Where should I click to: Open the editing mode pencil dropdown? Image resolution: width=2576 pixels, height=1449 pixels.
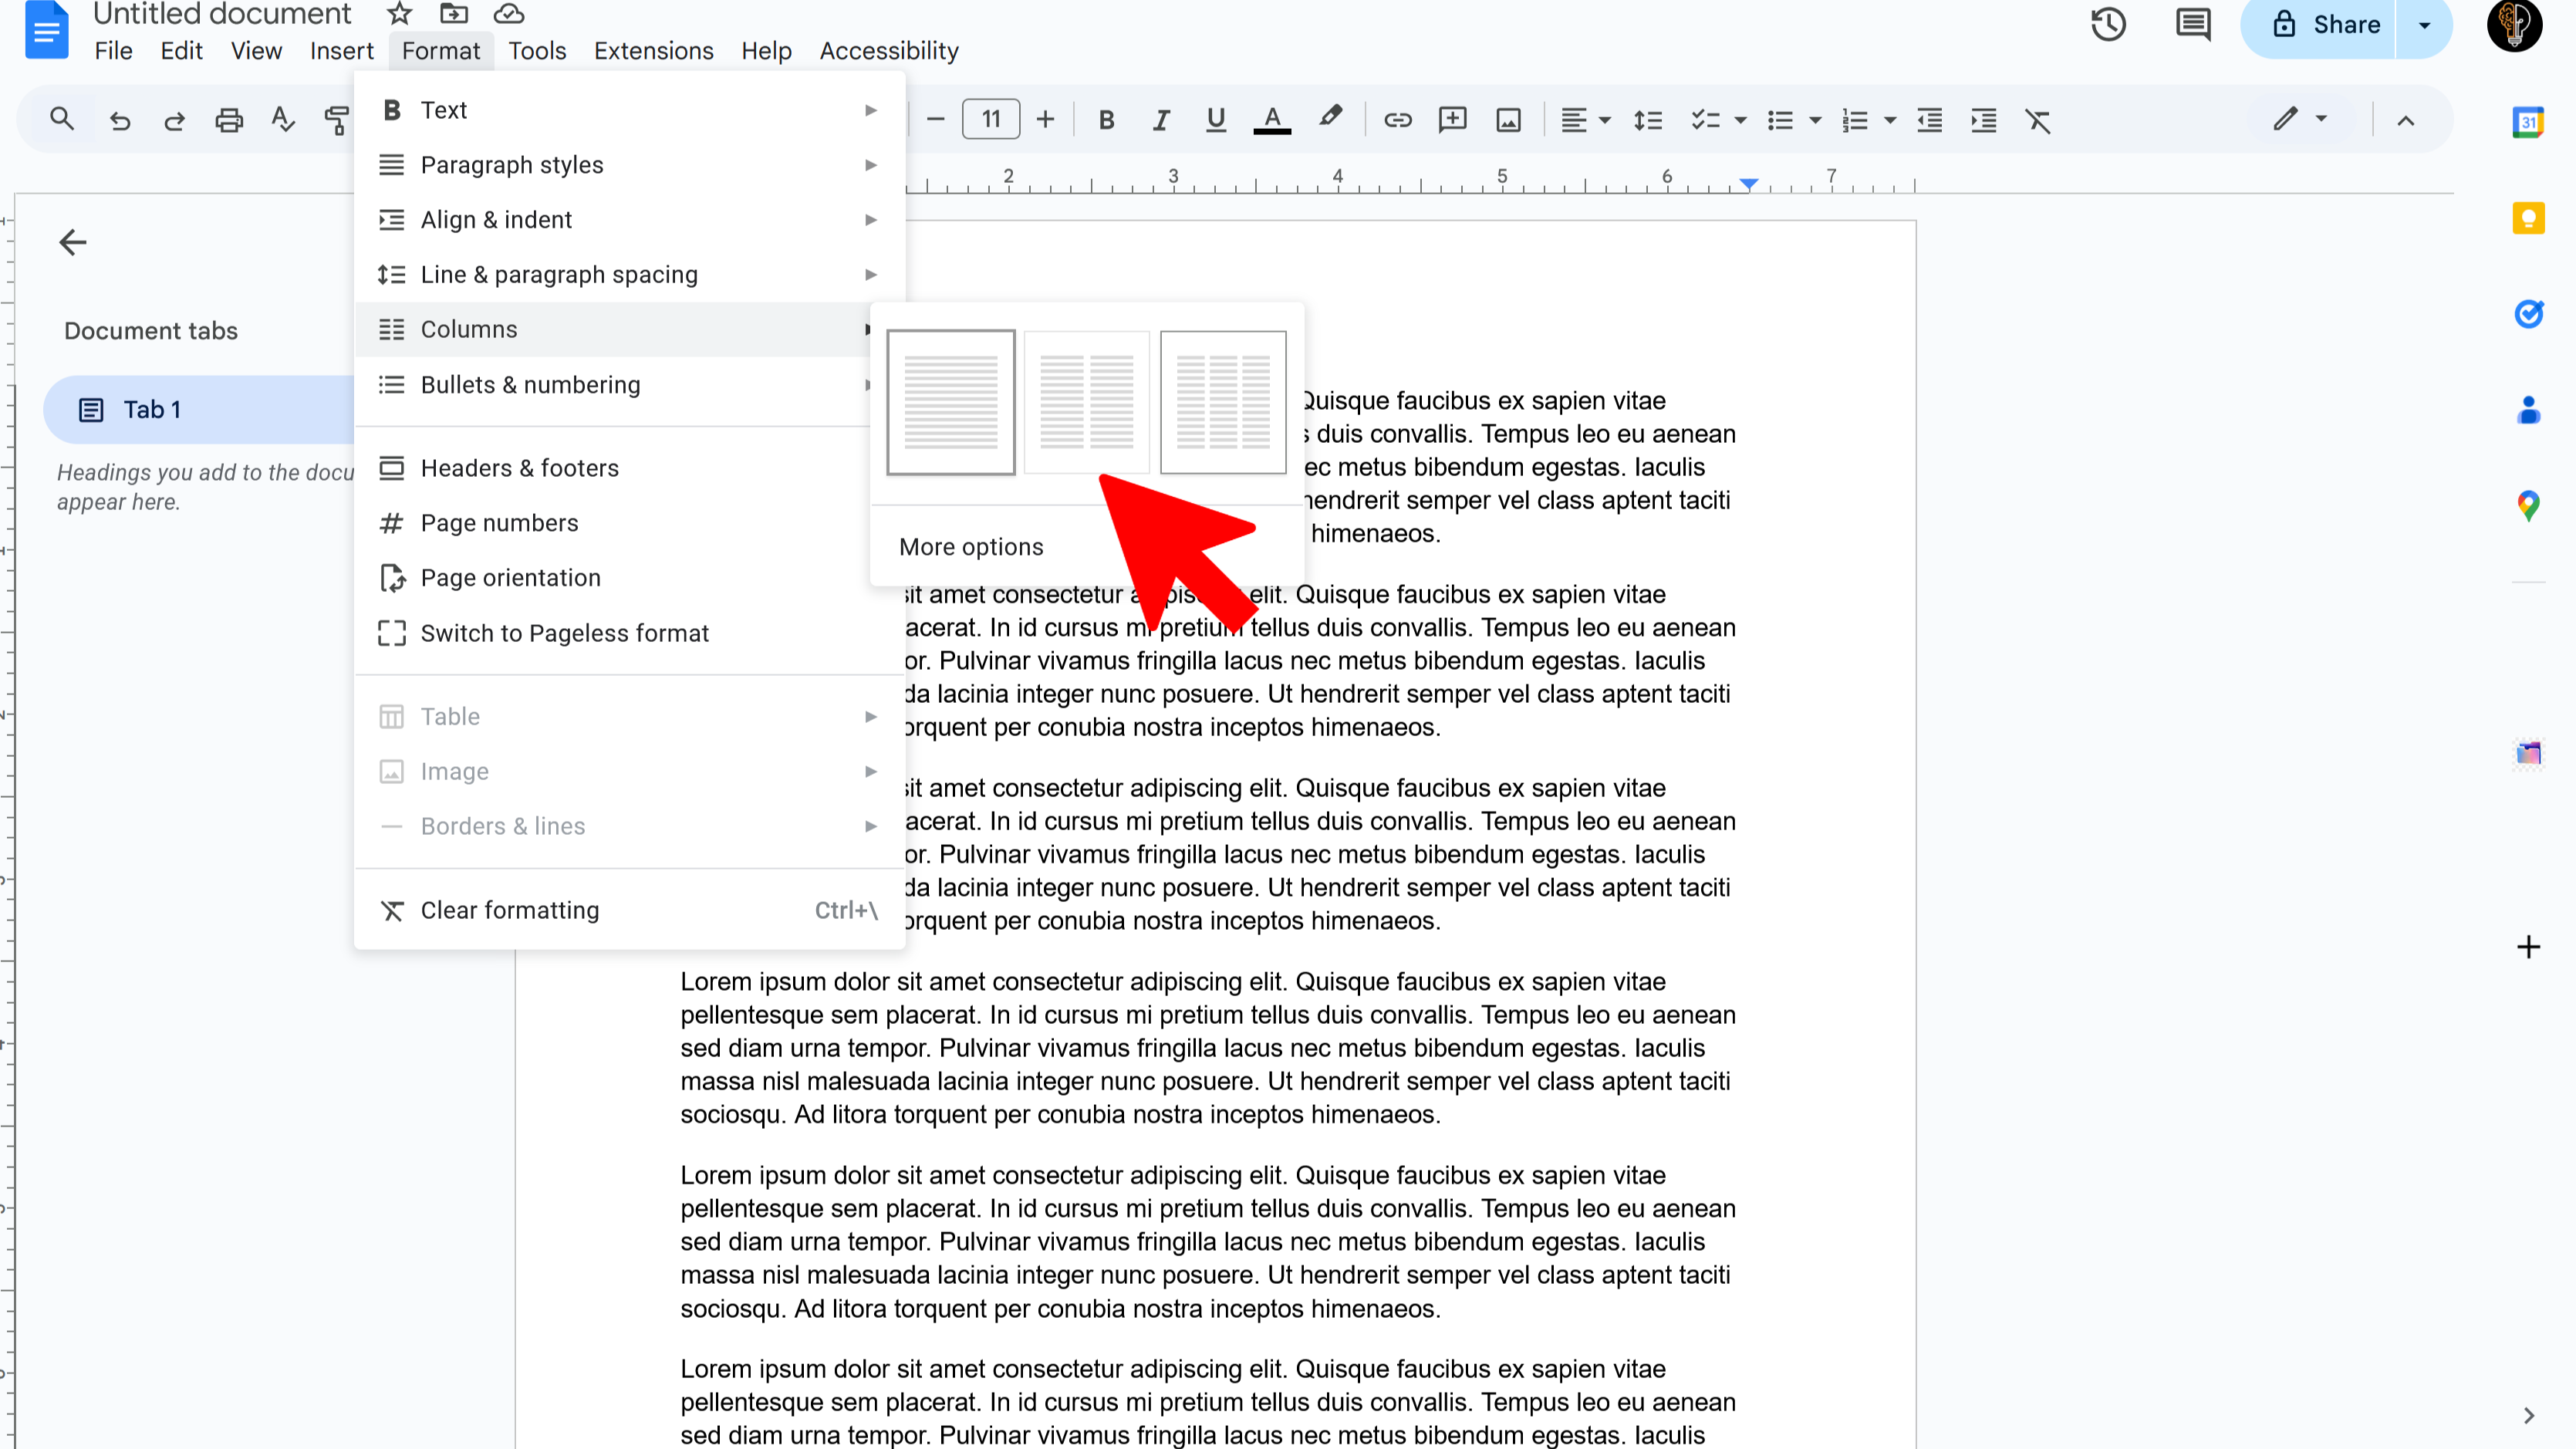pyautogui.click(x=2299, y=119)
